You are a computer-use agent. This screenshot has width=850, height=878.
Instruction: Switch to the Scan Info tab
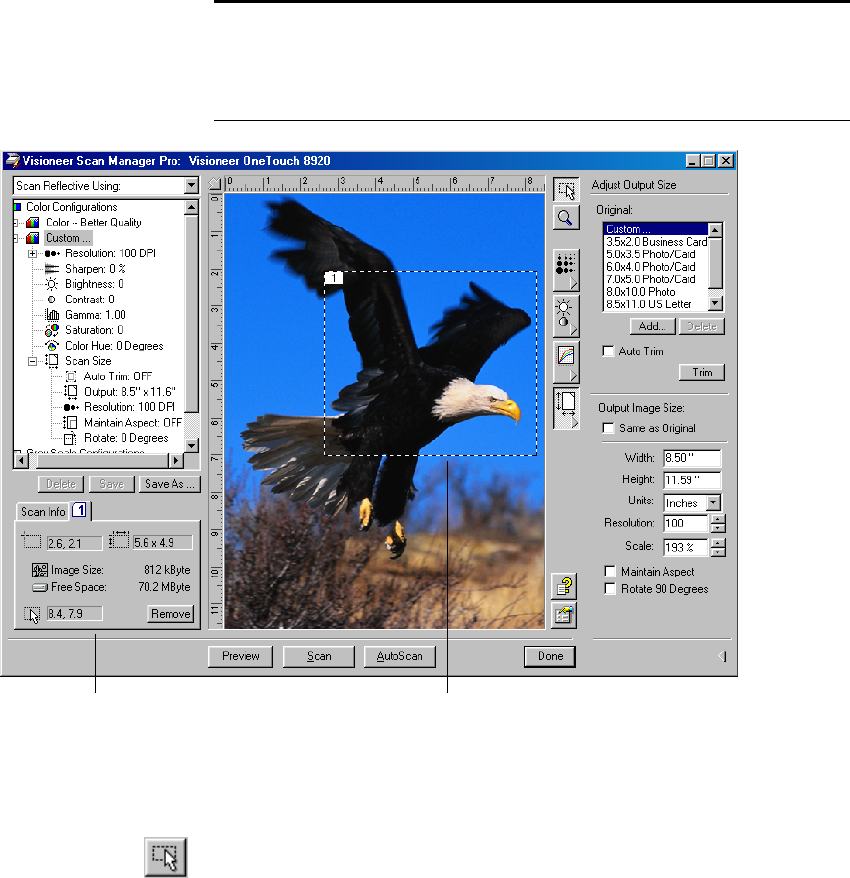43,511
